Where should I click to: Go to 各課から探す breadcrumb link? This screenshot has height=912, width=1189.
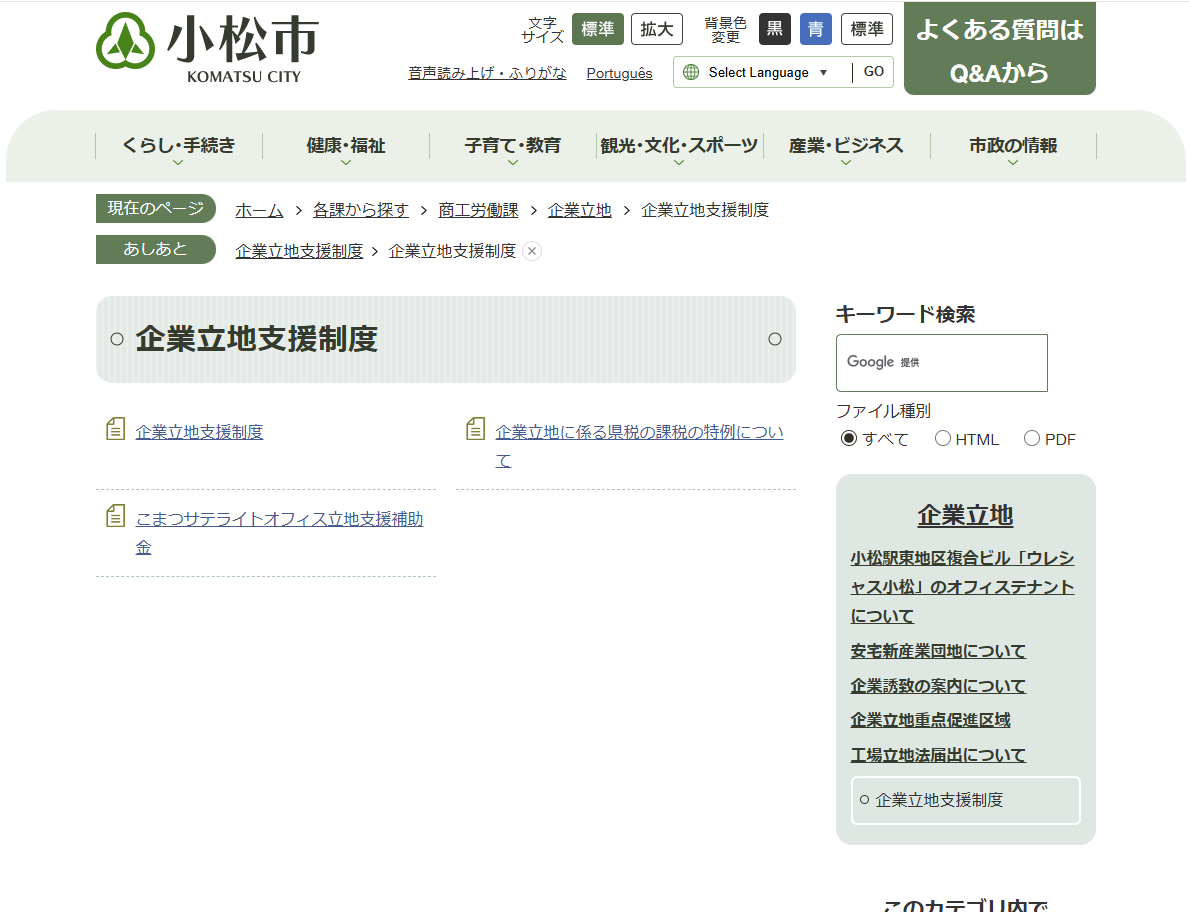pyautogui.click(x=361, y=210)
